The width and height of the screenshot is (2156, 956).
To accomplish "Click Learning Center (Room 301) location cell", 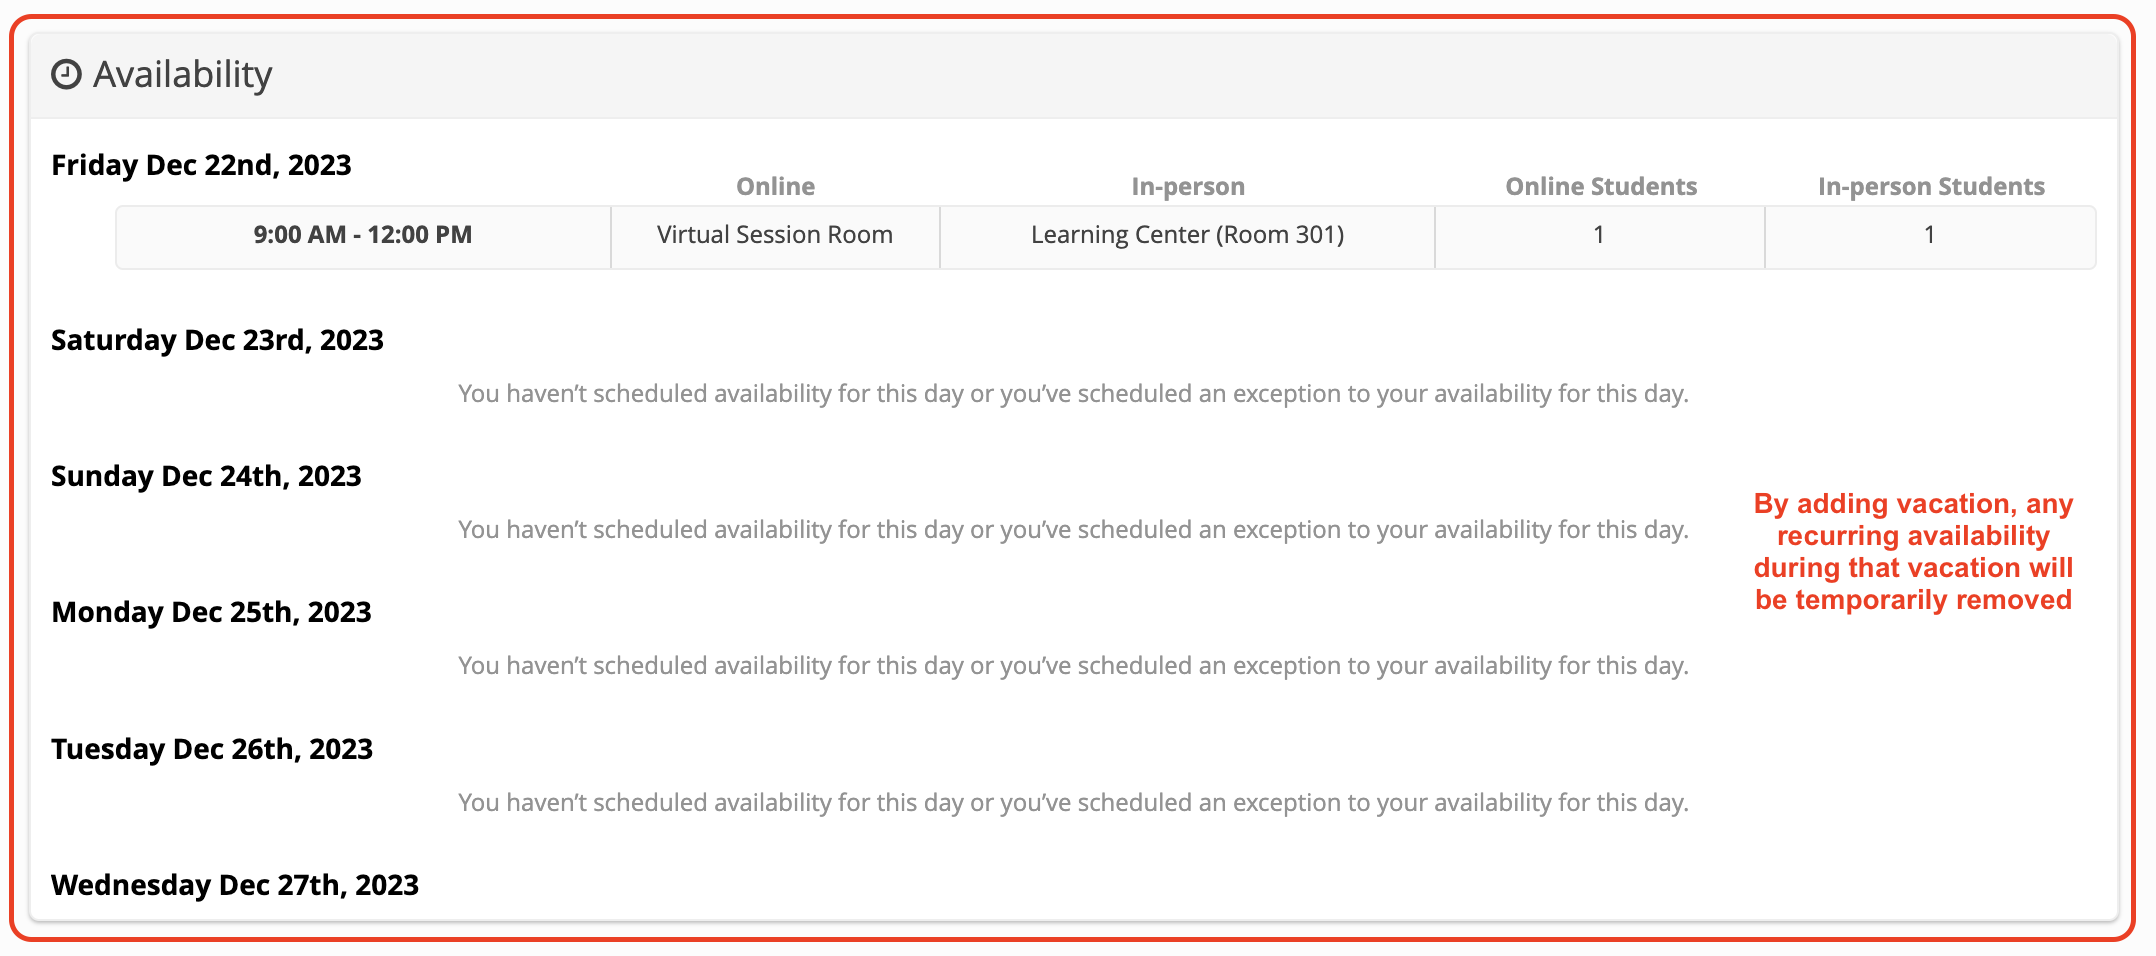I will click(x=1187, y=236).
